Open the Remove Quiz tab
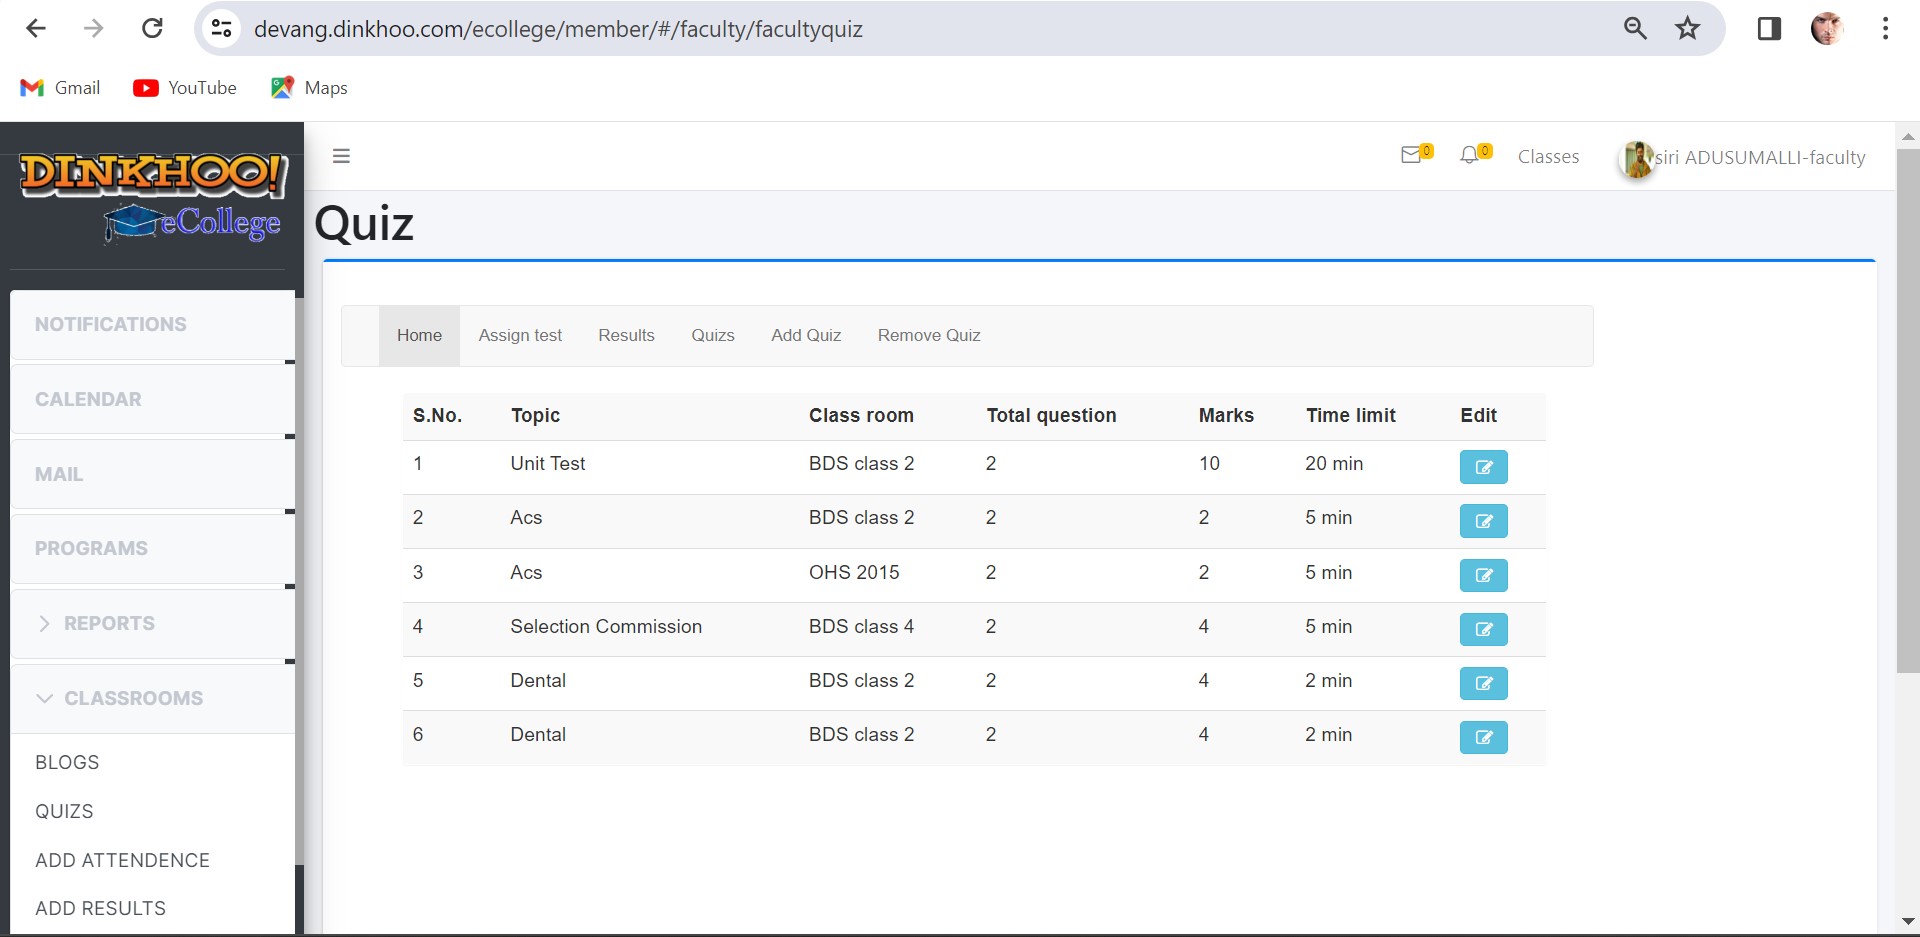Viewport: 1920px width, 937px height. [929, 336]
